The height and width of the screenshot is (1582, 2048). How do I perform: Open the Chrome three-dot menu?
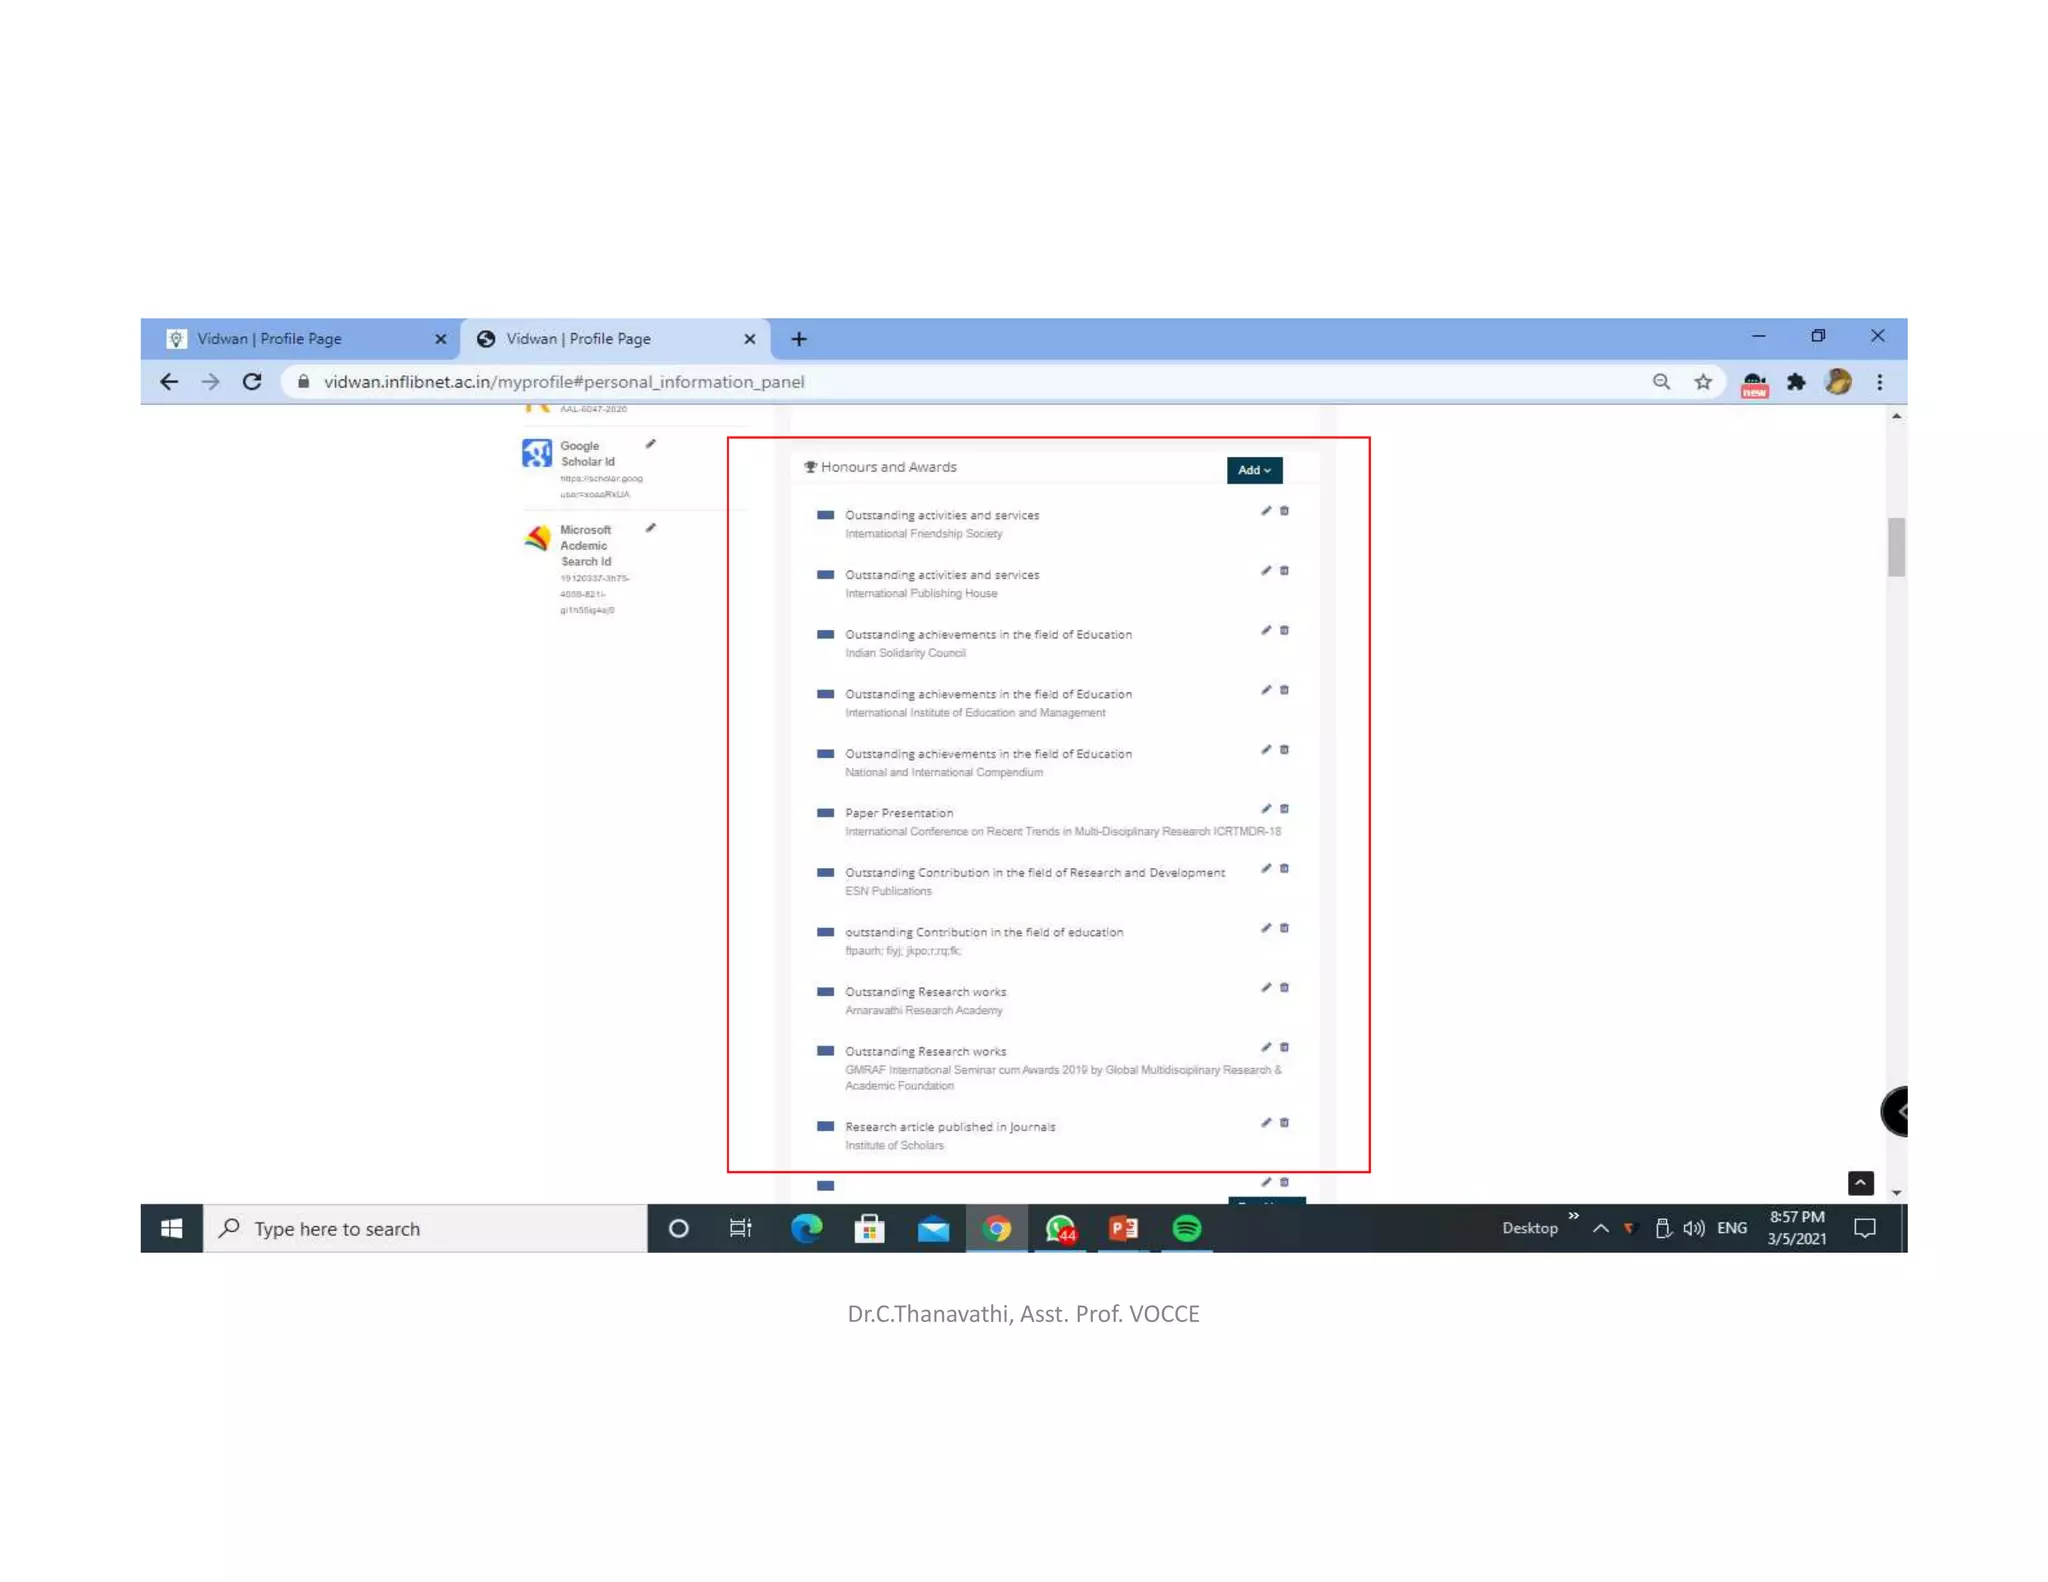(x=1880, y=382)
